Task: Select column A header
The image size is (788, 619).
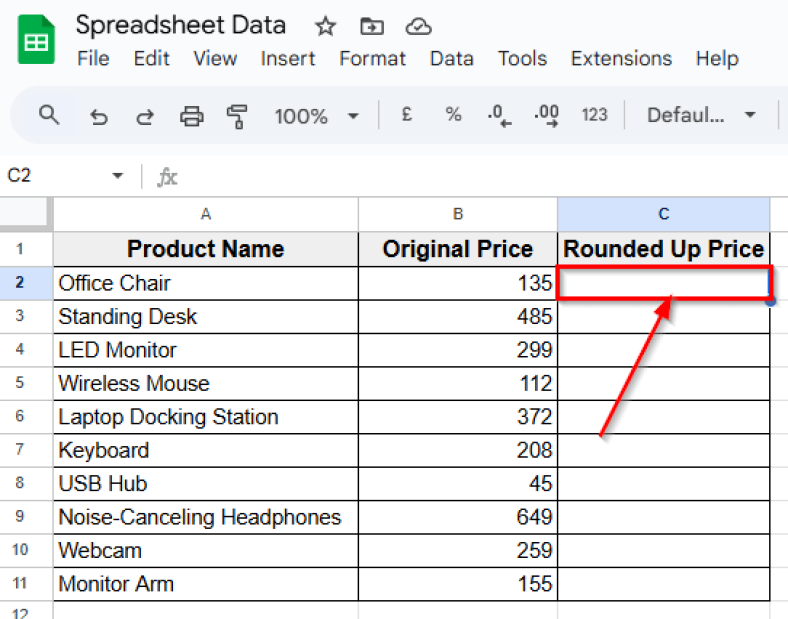Action: click(x=206, y=215)
